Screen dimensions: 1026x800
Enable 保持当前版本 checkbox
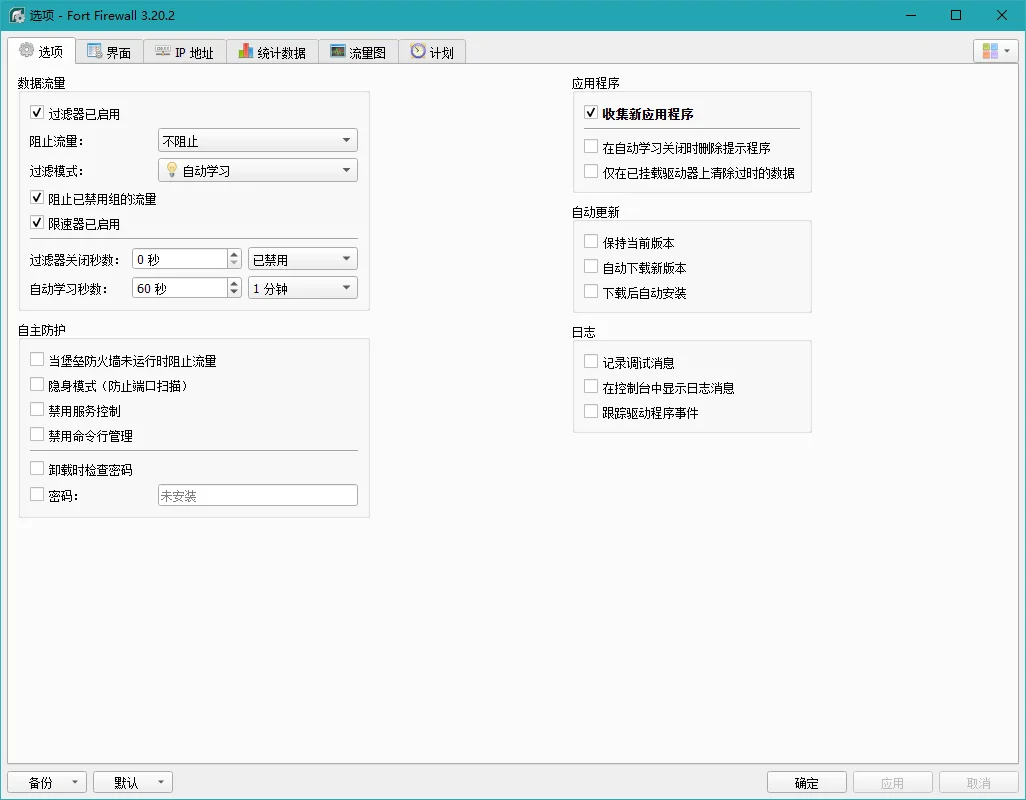click(591, 241)
